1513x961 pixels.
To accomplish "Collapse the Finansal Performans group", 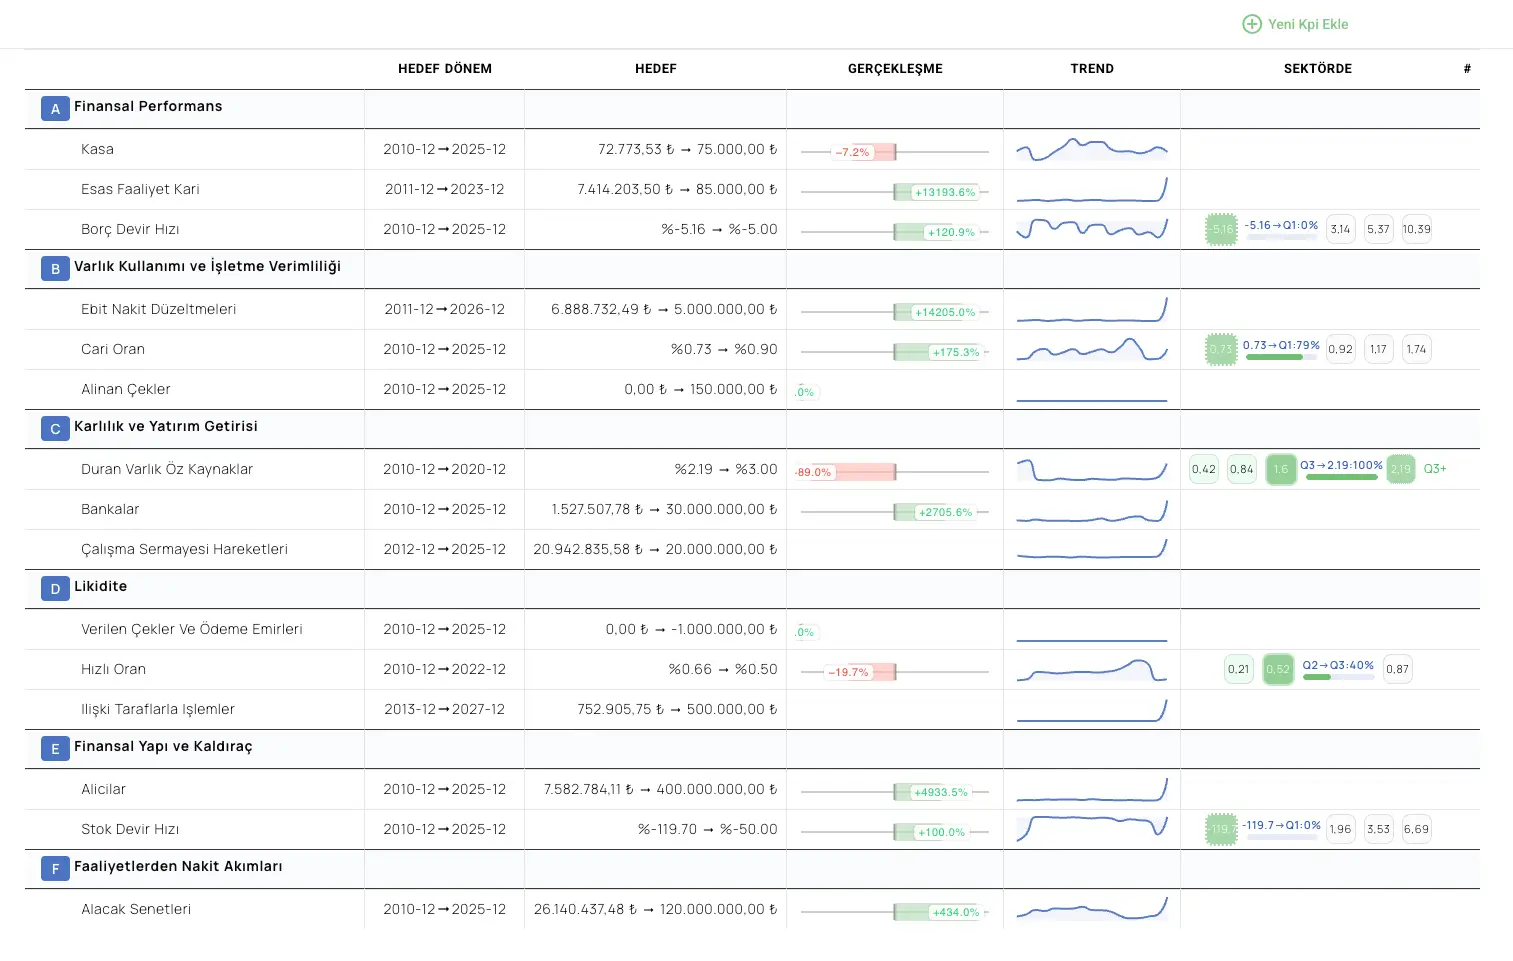I will click(148, 107).
